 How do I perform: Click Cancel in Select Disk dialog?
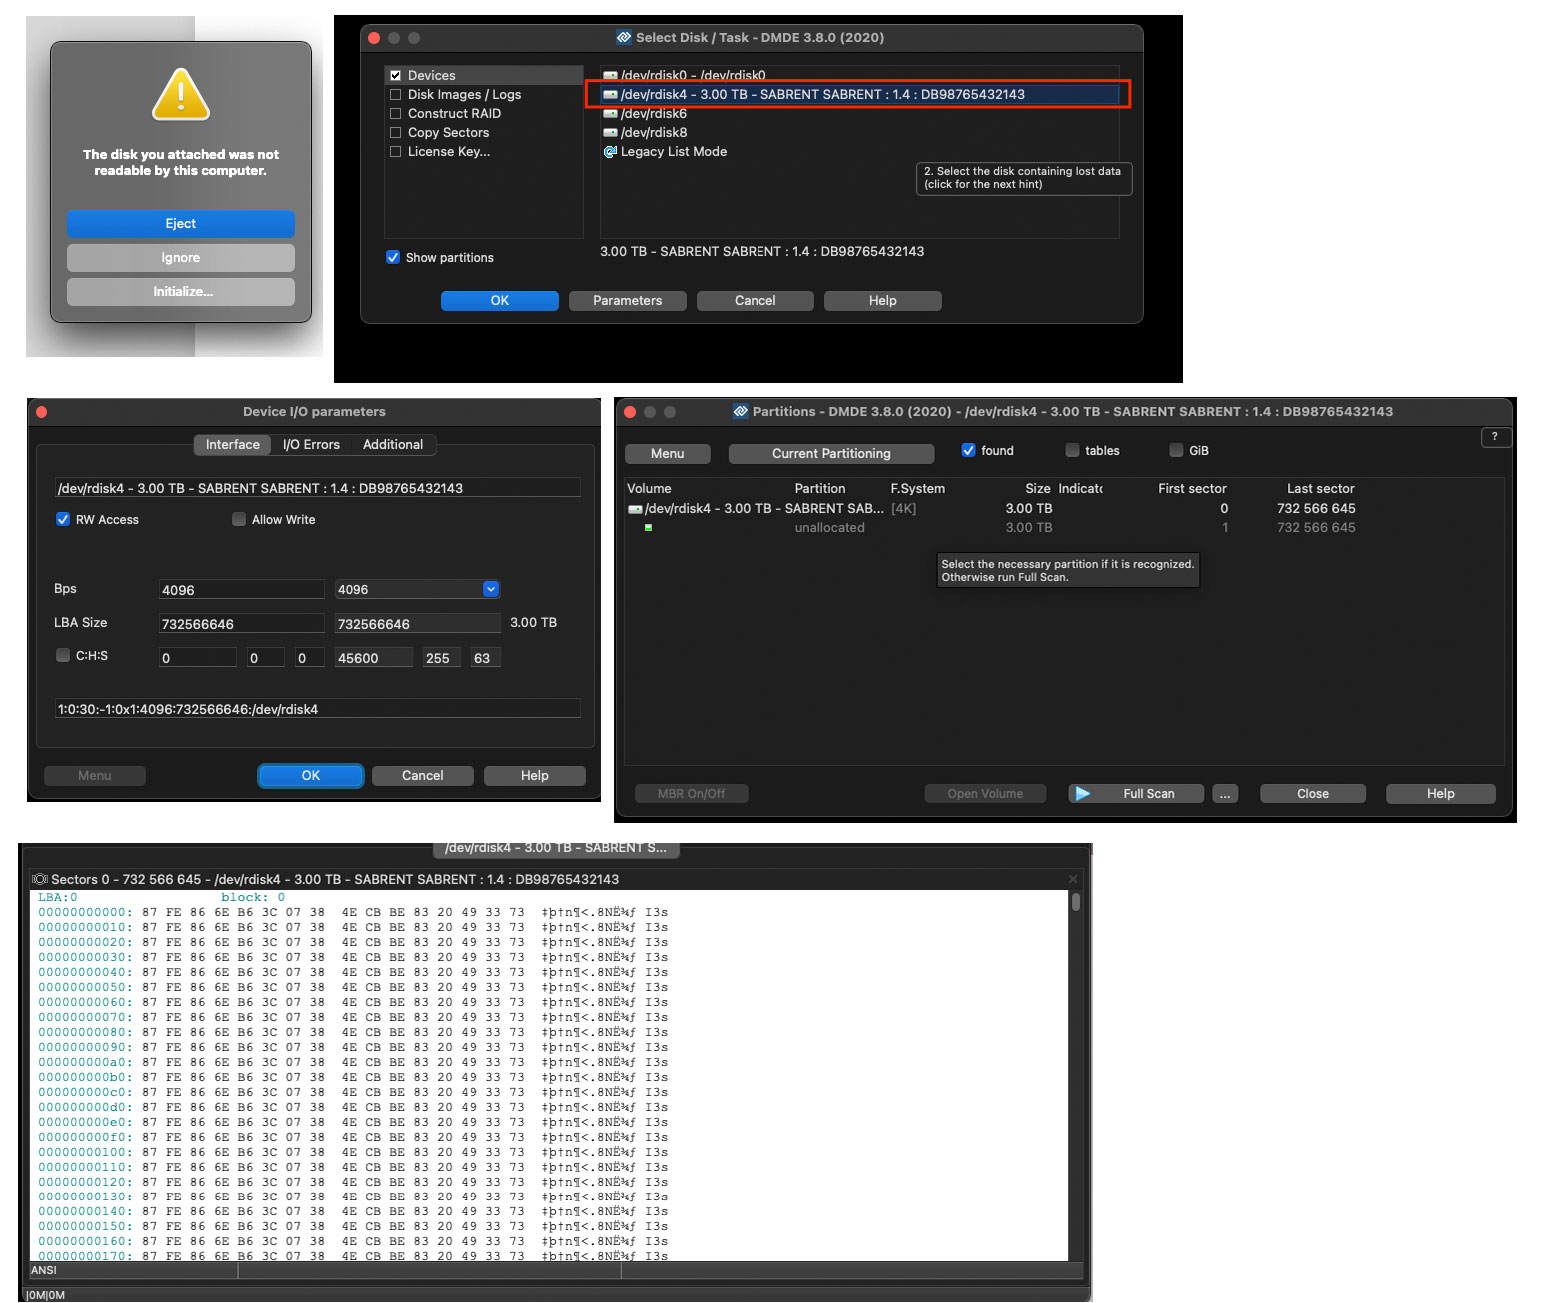tap(755, 301)
